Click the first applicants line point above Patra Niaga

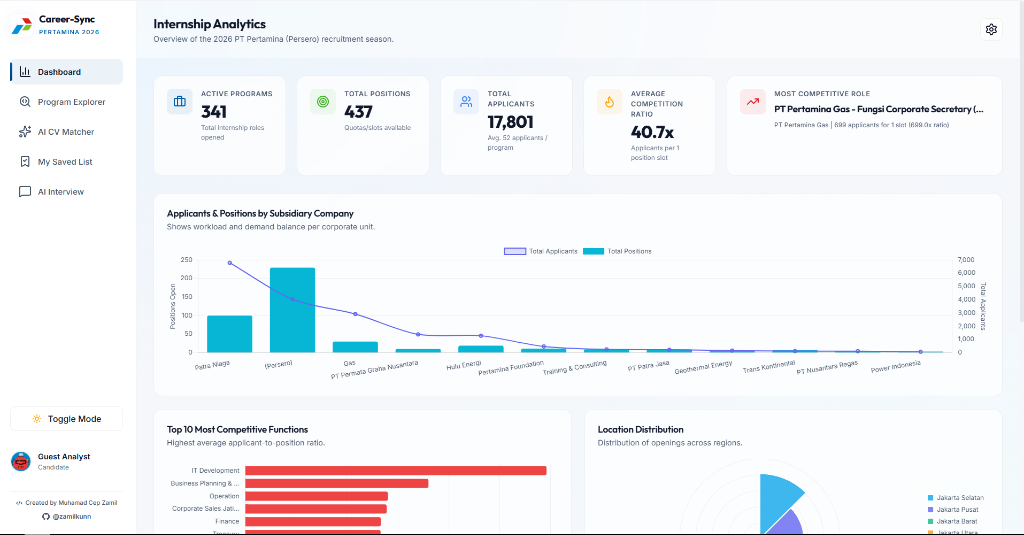(x=230, y=263)
